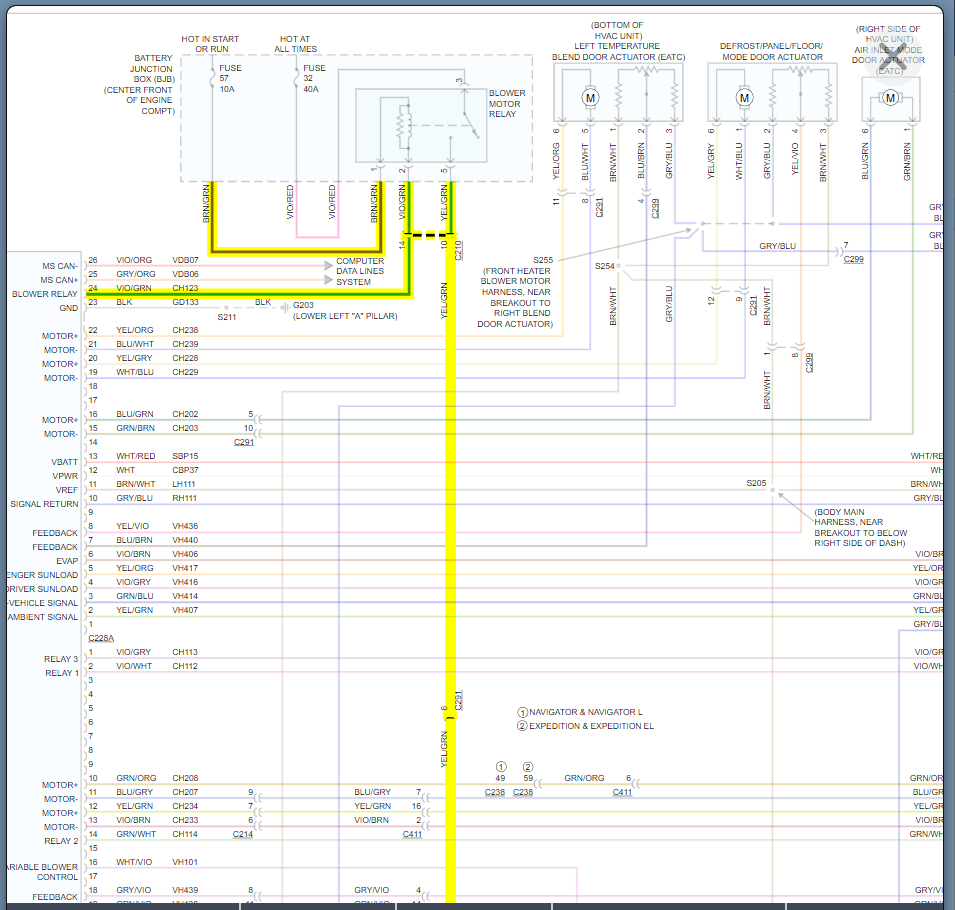Click the MS CAN+ pin label
This screenshot has height=910, width=955.
pos(59,280)
